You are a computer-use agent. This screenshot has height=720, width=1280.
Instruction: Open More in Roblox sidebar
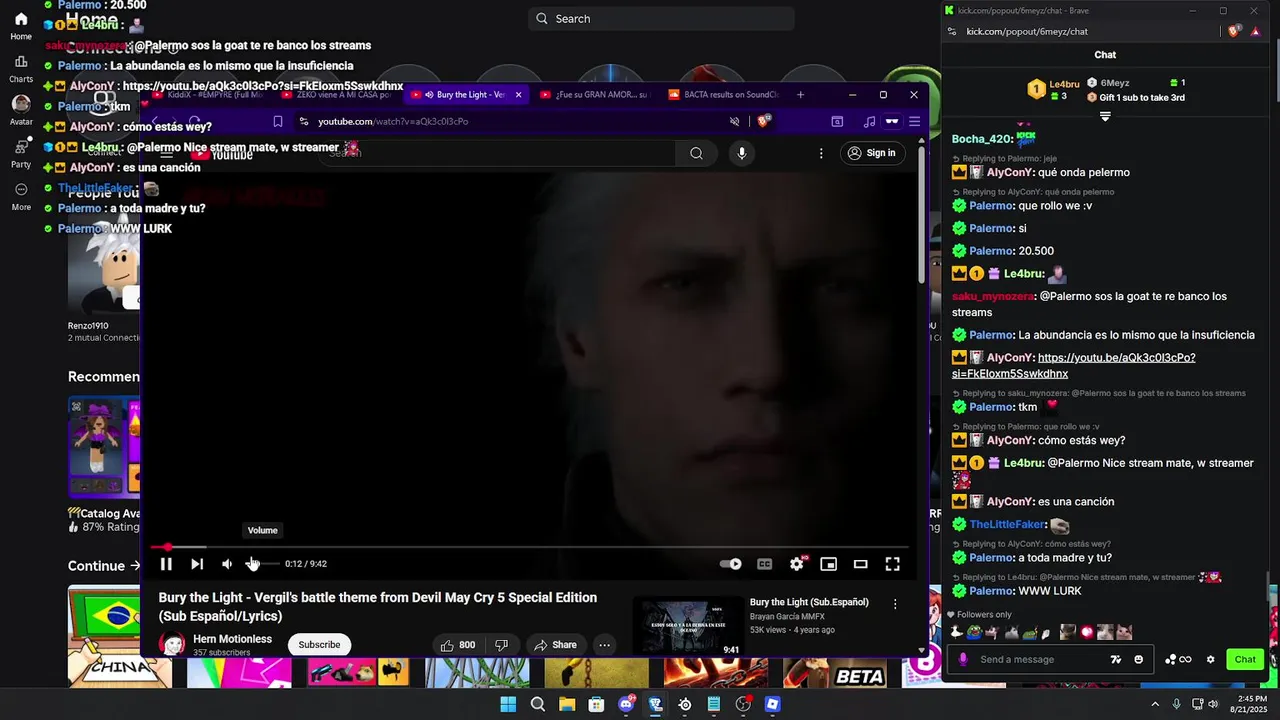(x=21, y=196)
